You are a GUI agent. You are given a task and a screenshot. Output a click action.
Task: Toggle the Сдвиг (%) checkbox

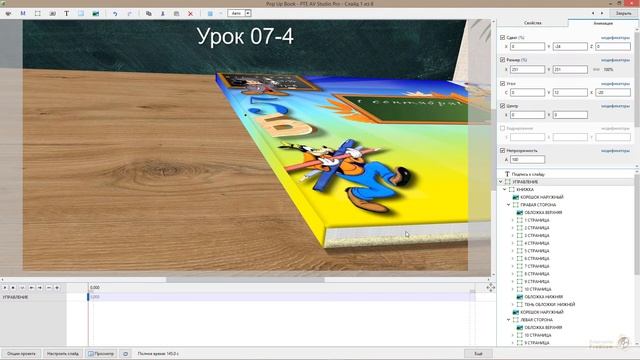click(x=502, y=38)
